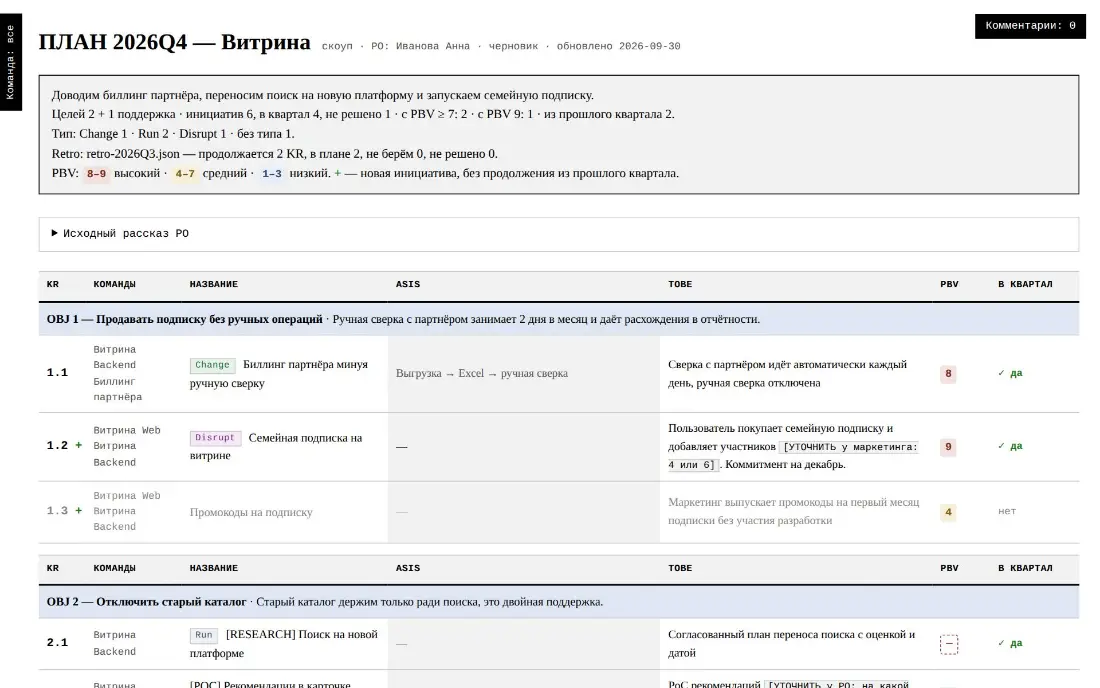Screen dimensions: 1100x688
Task: Click the В КВАРТАЛ column header above OBJ 2
Action: [x=1025, y=569]
